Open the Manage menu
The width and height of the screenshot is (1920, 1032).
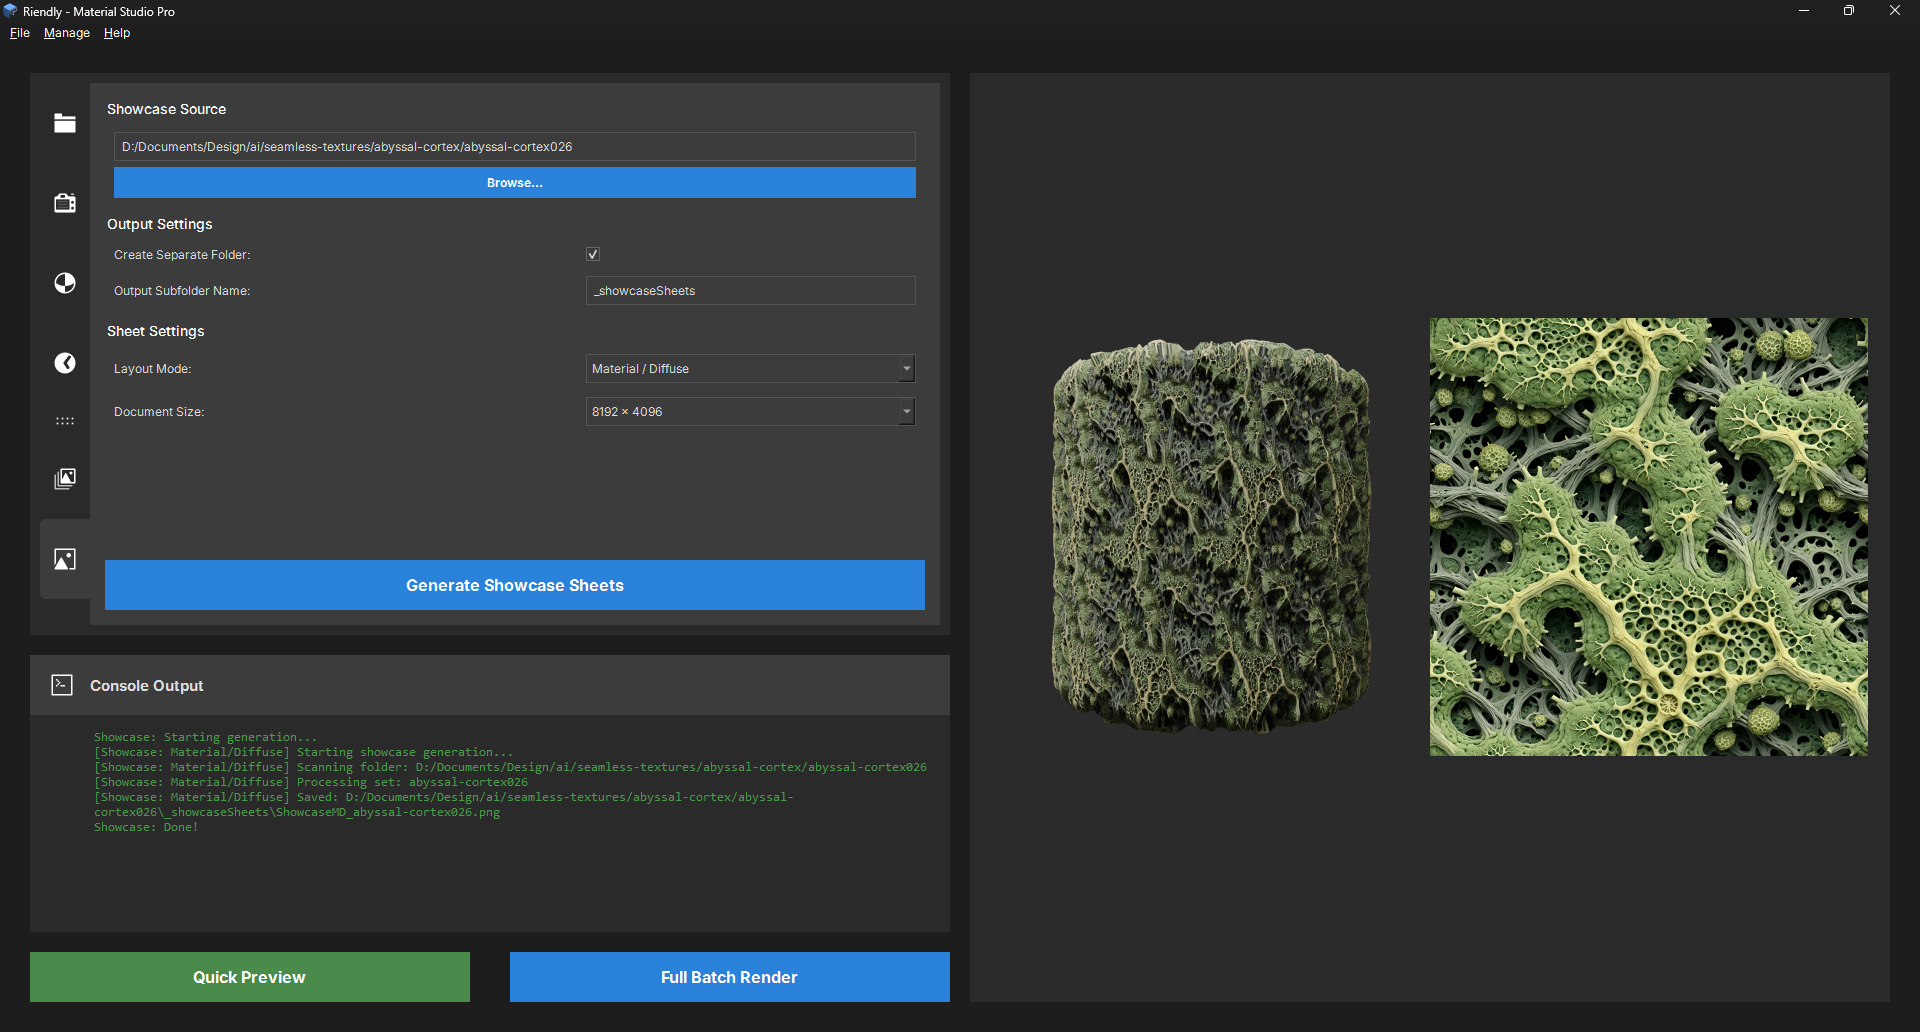point(67,33)
